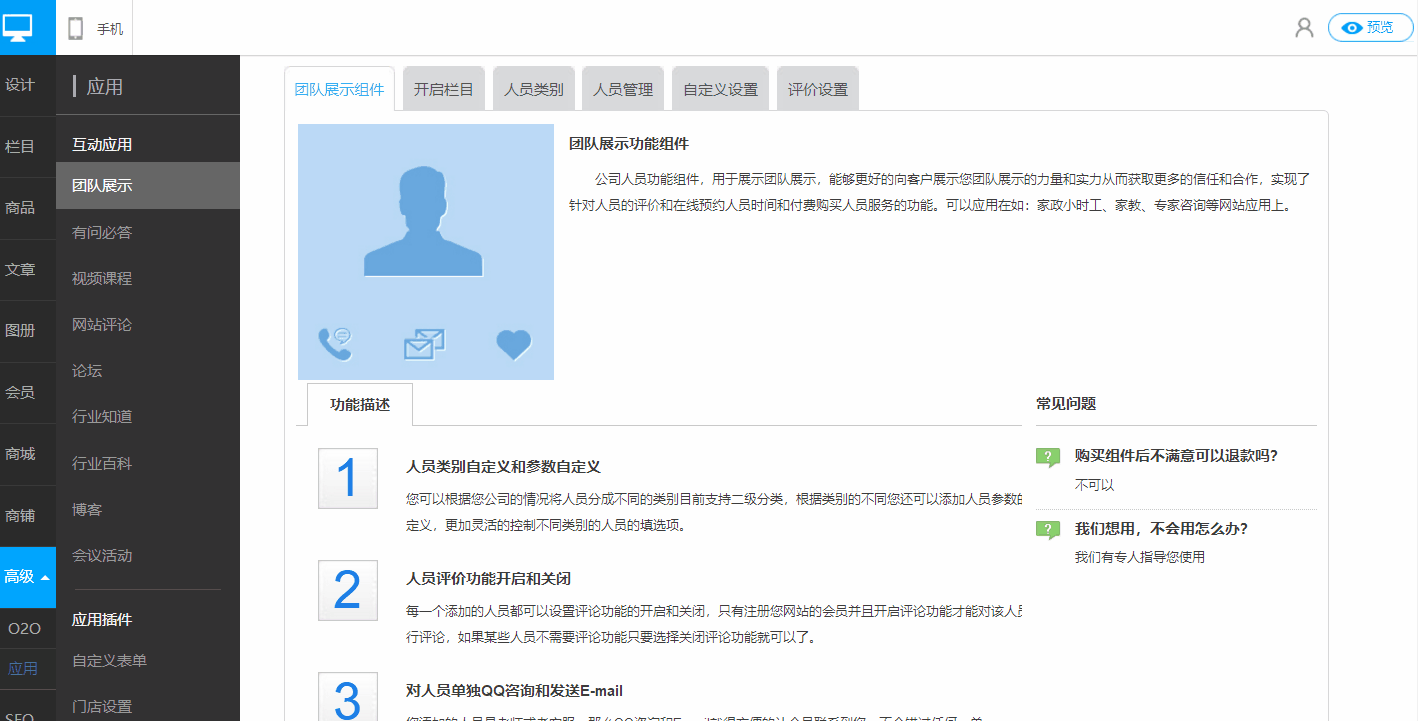The image size is (1418, 721).
Task: Open the 评价设置 tab
Action: pyautogui.click(x=817, y=89)
